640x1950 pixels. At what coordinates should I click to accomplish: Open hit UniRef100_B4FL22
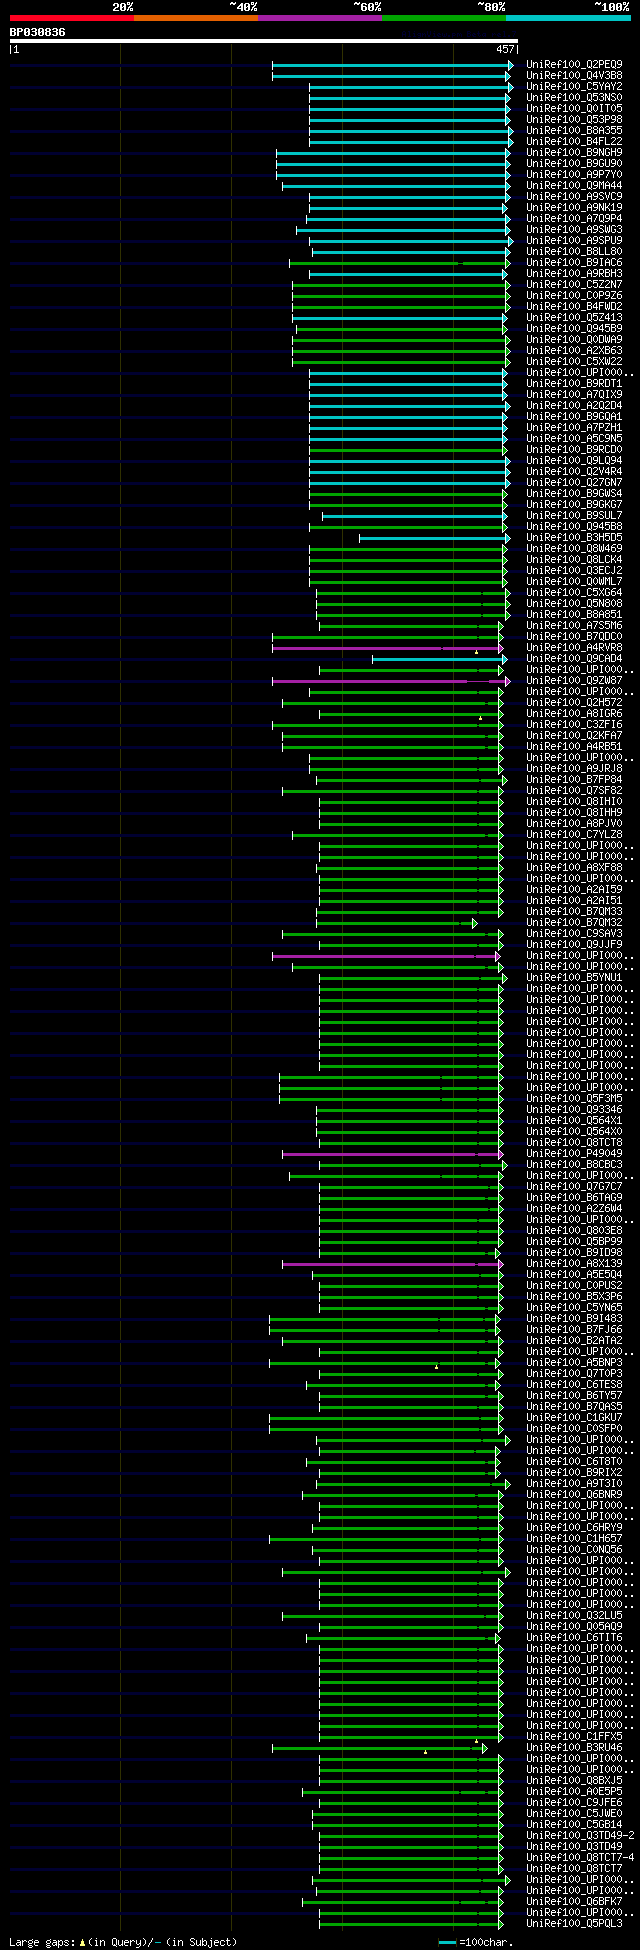[x=574, y=141]
